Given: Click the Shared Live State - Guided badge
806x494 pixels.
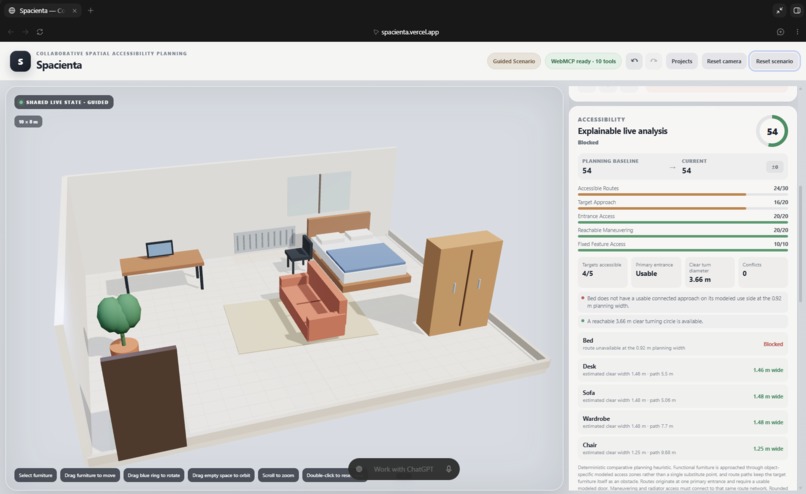Looking at the screenshot, I should pyautogui.click(x=64, y=102).
